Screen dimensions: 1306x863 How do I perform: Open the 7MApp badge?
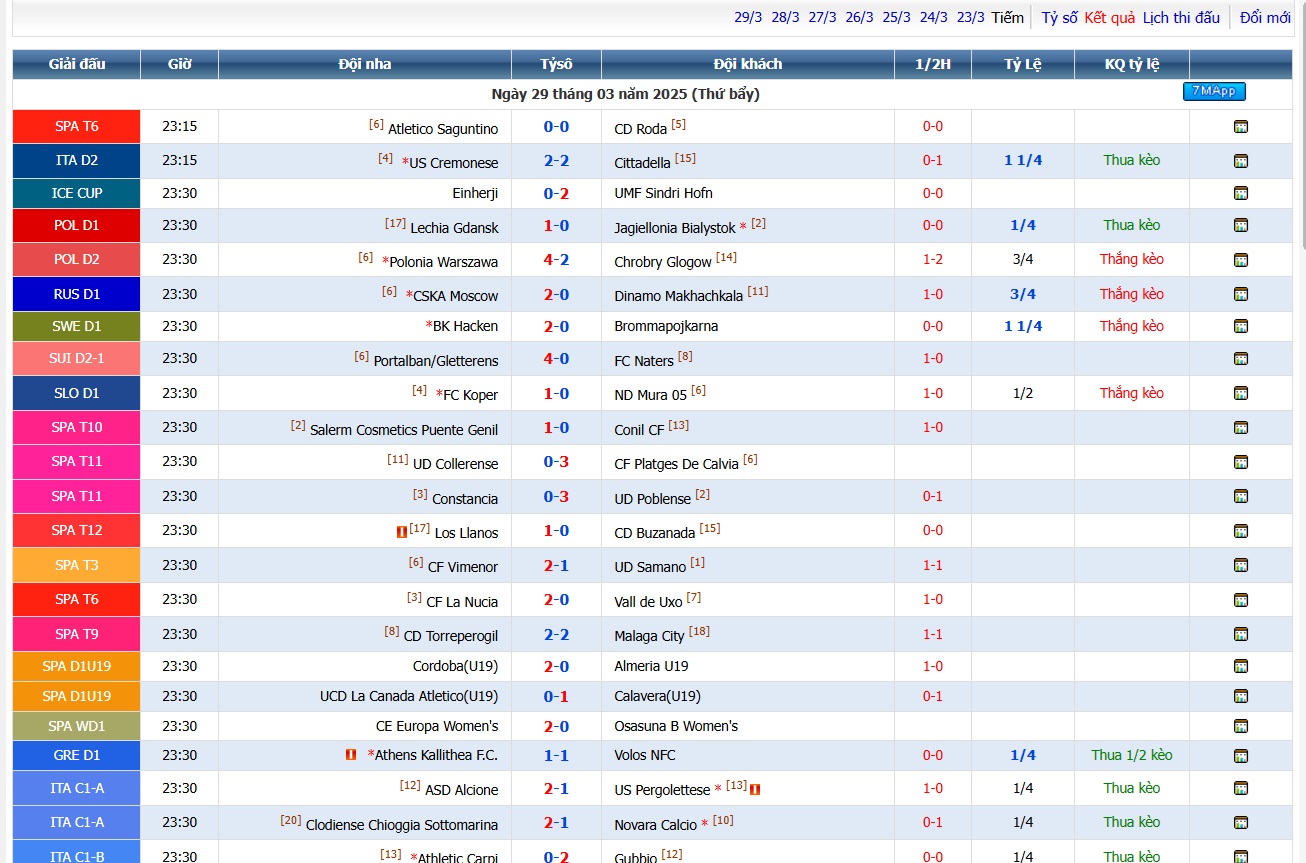(1214, 91)
